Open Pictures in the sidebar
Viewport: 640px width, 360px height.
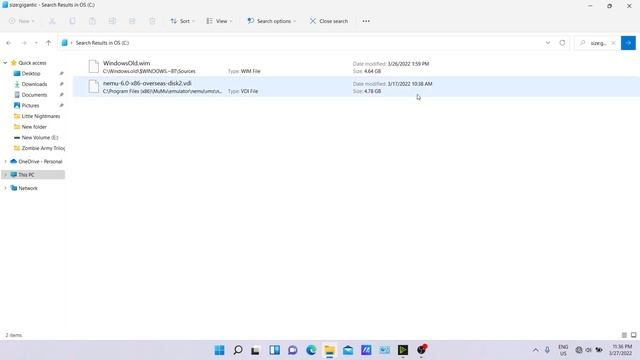click(x=30, y=105)
